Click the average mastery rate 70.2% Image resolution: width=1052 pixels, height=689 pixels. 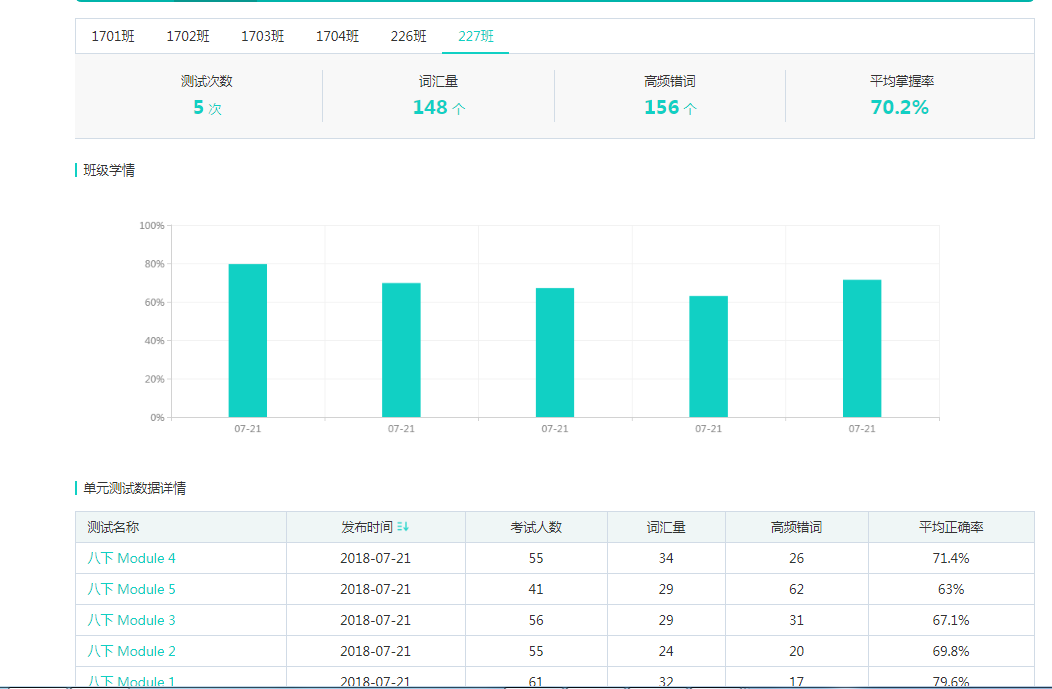(900, 107)
